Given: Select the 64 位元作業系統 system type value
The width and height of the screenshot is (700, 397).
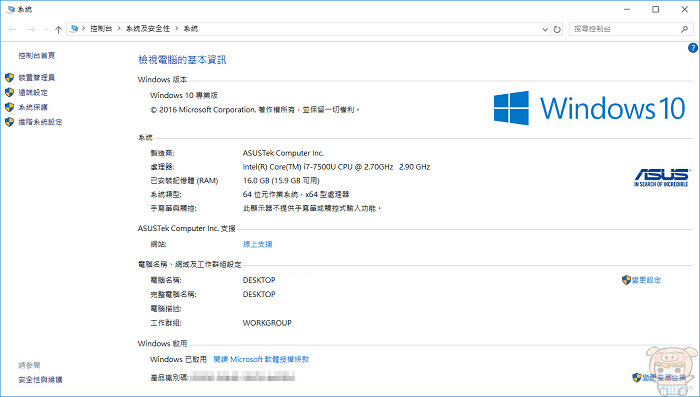Looking at the screenshot, I should click(296, 194).
